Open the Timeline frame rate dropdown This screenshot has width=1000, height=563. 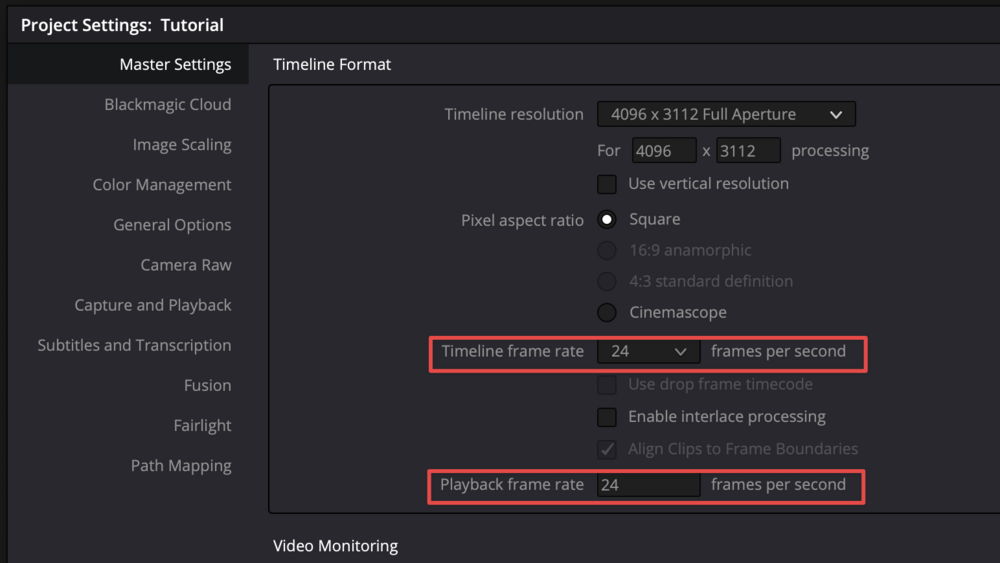(x=648, y=352)
